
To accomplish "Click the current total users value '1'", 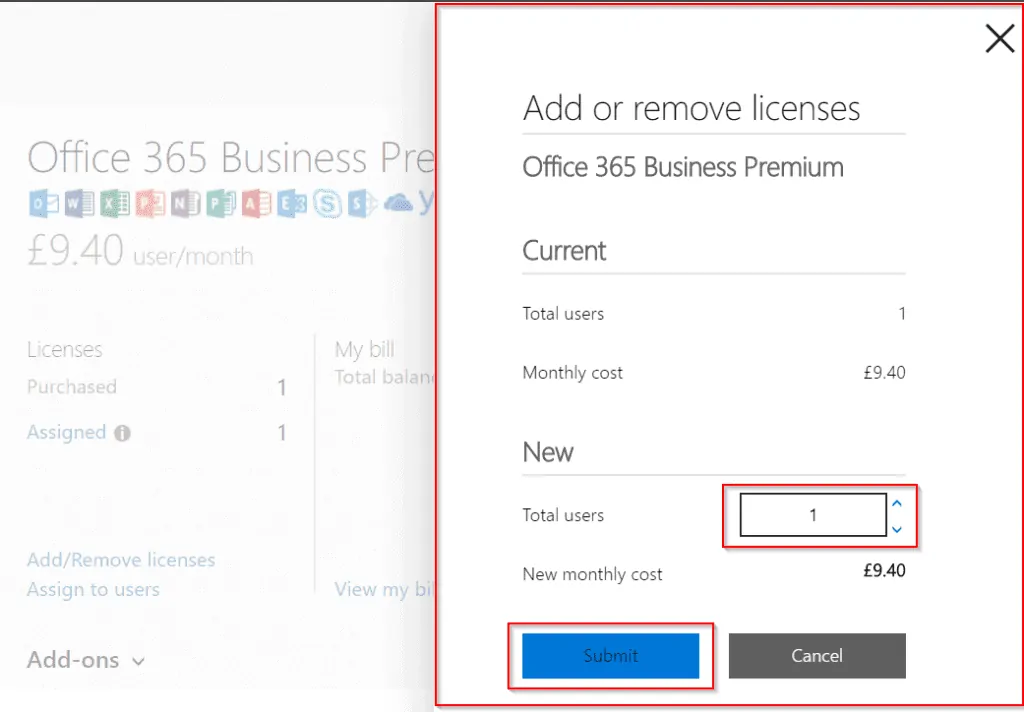I will coord(902,314).
